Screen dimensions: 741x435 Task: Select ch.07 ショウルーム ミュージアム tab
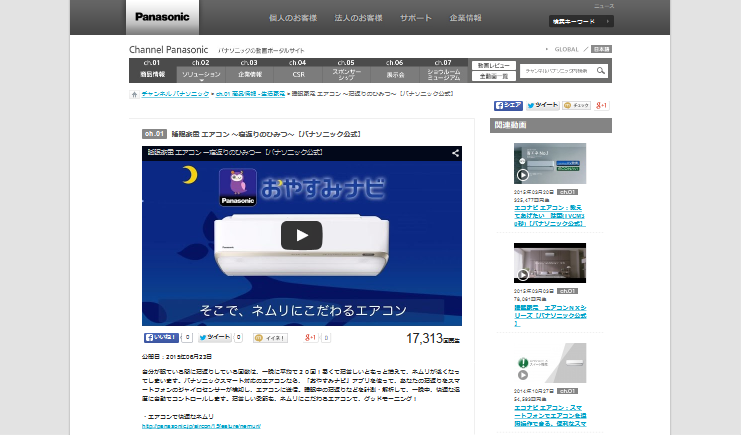(444, 70)
